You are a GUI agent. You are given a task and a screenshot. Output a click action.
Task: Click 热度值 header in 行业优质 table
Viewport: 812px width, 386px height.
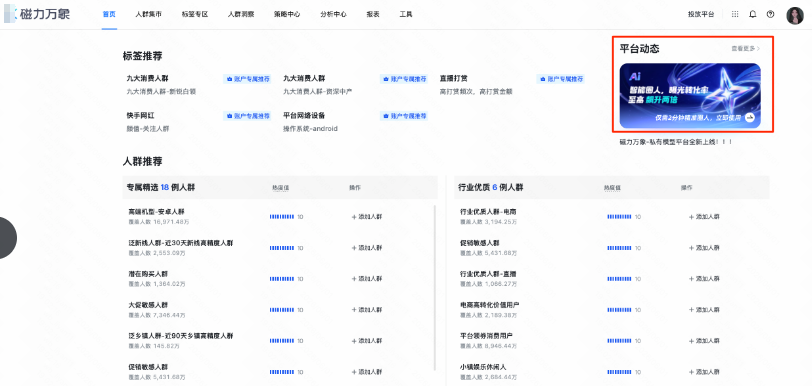click(612, 187)
